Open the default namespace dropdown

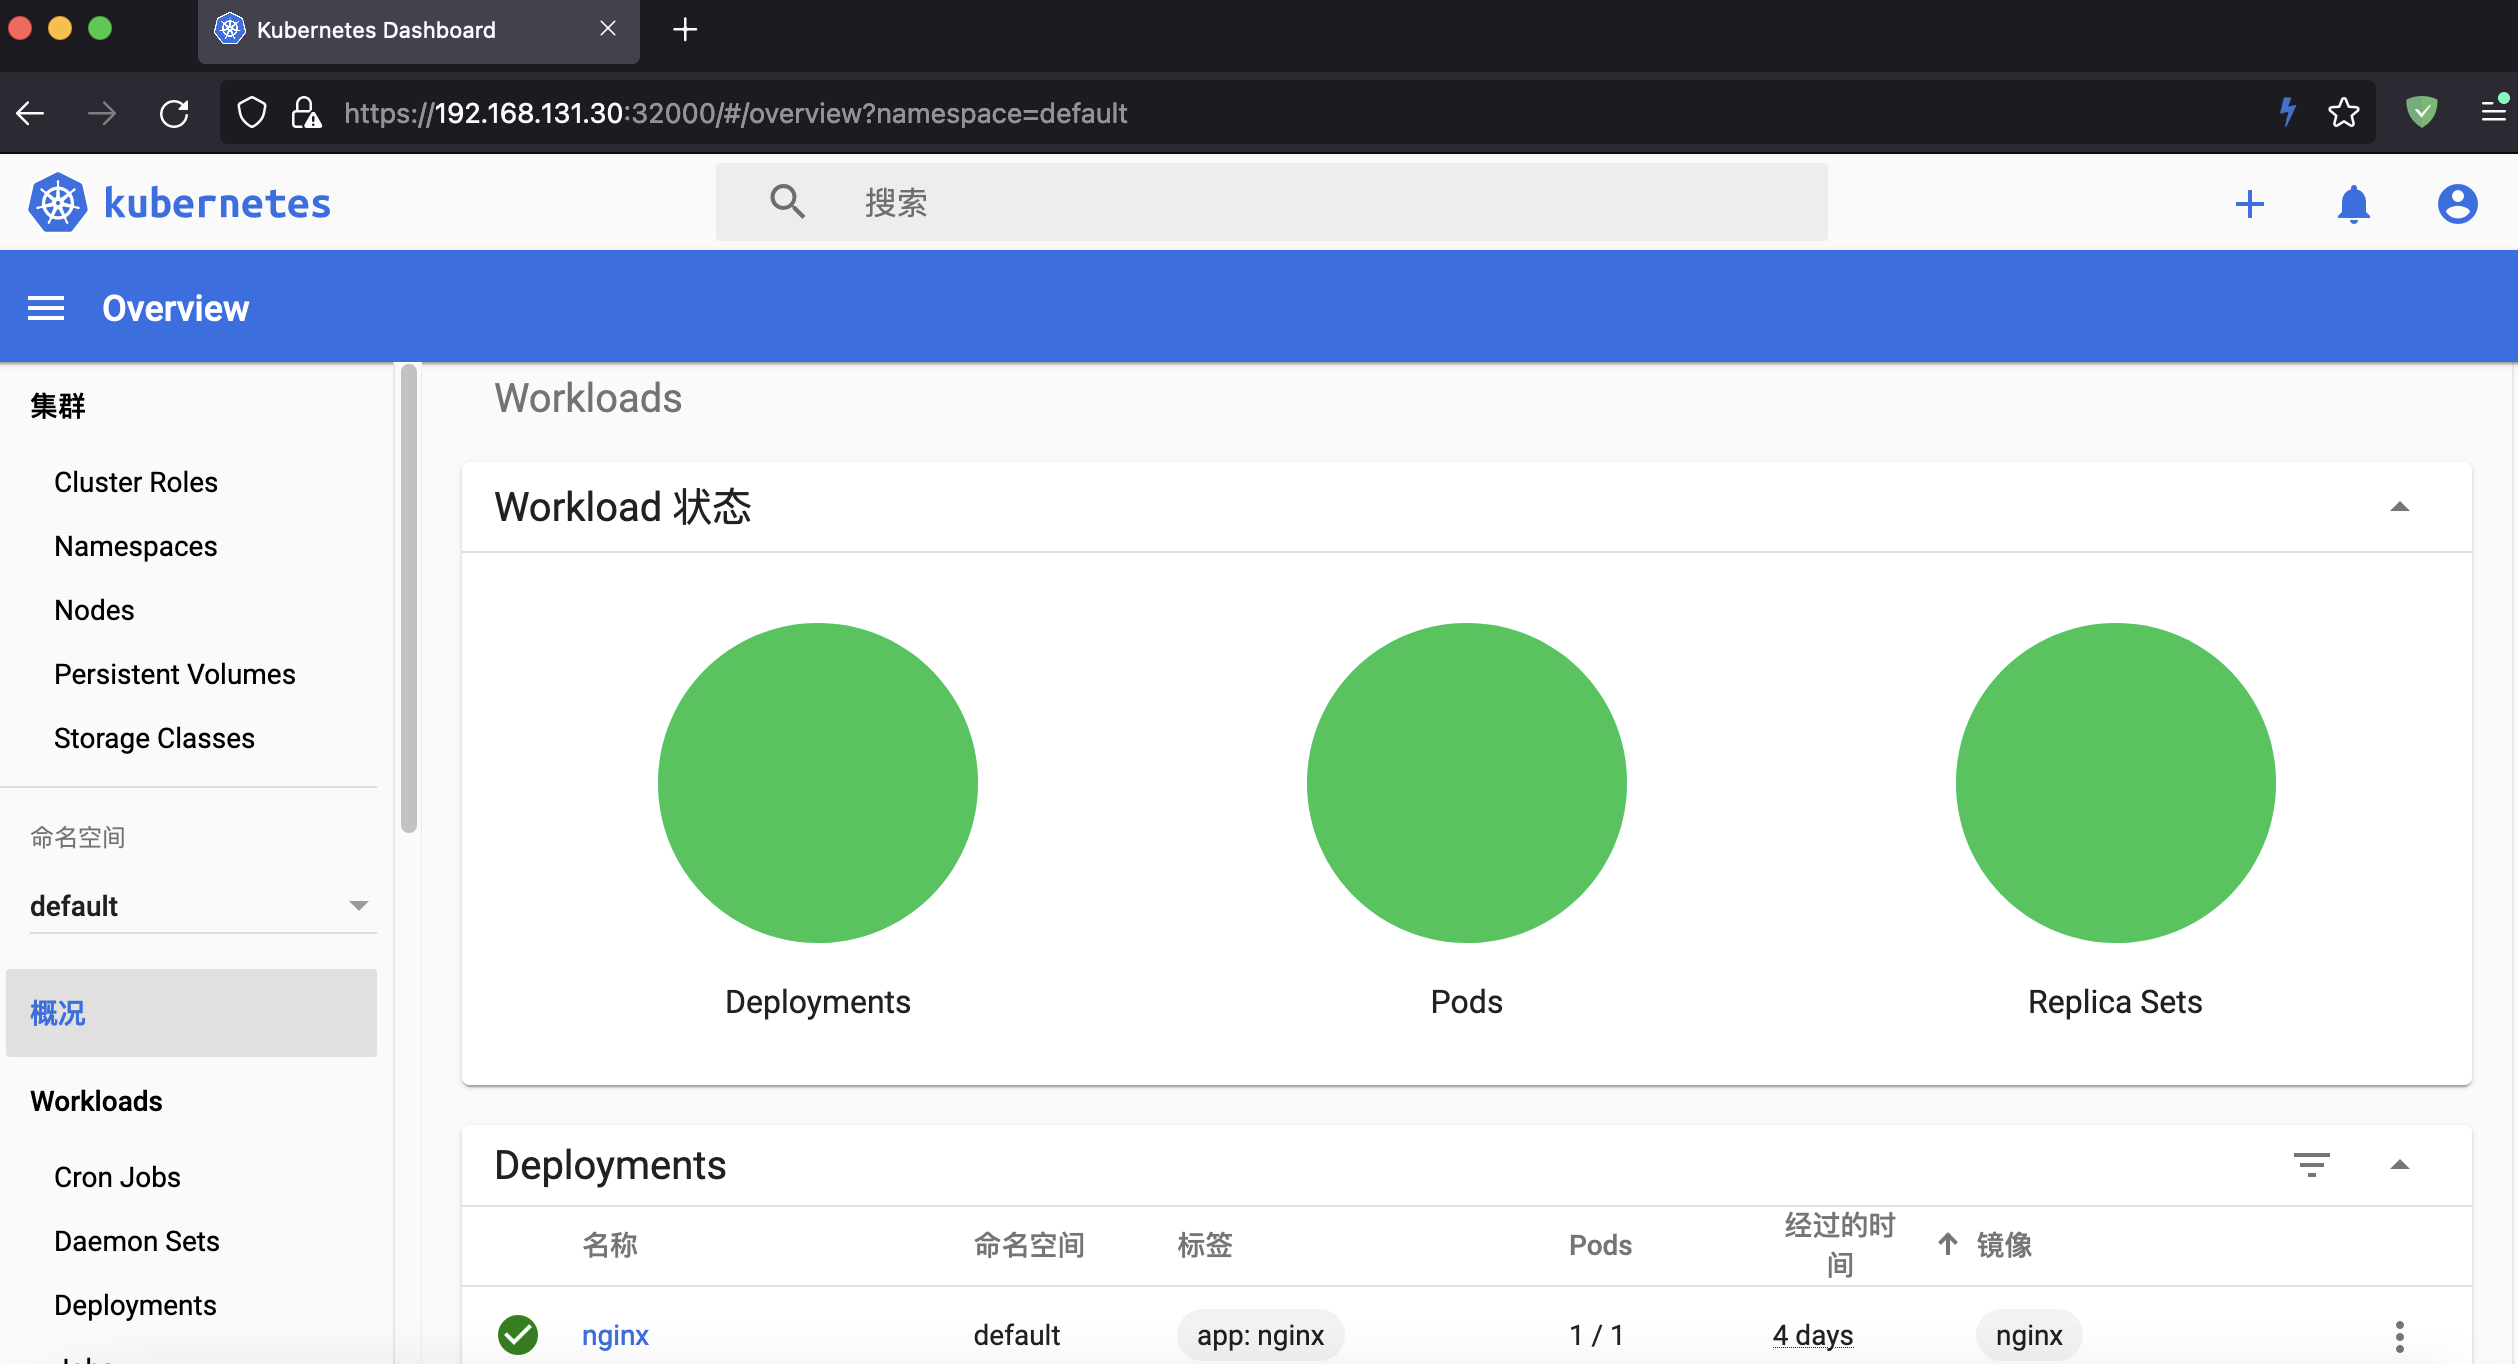pos(200,906)
